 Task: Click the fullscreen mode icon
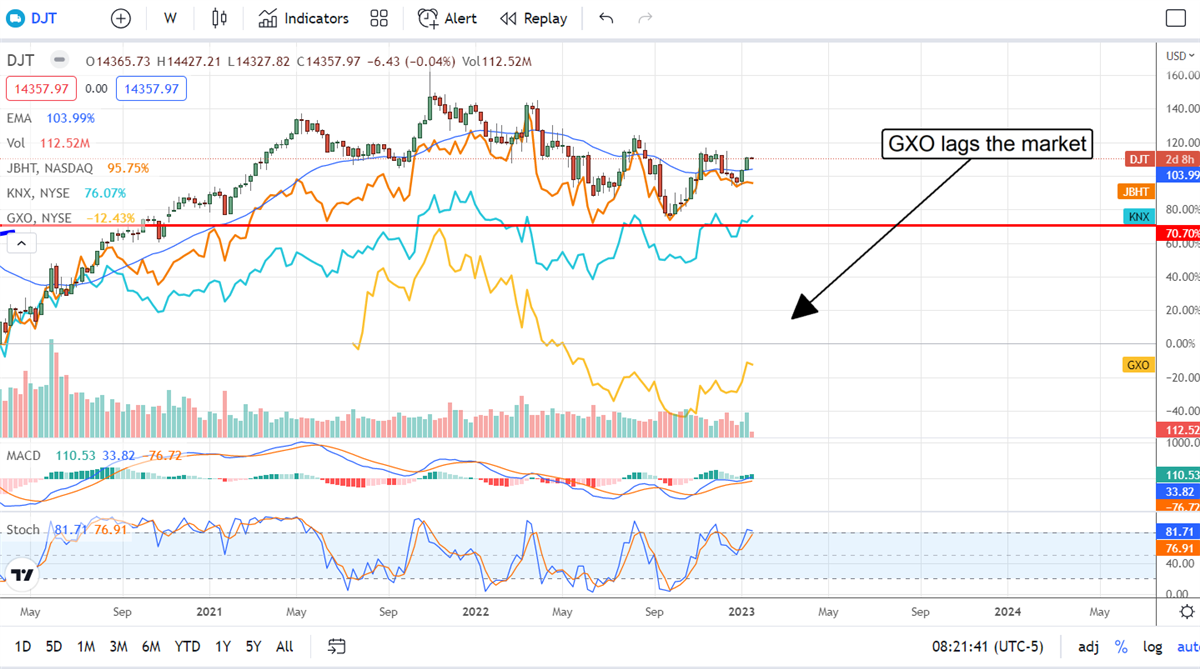1176,18
